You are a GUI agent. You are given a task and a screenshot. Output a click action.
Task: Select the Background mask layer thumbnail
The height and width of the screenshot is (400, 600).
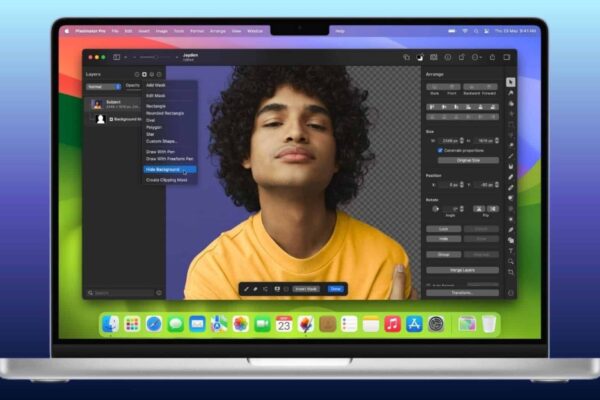[101, 119]
